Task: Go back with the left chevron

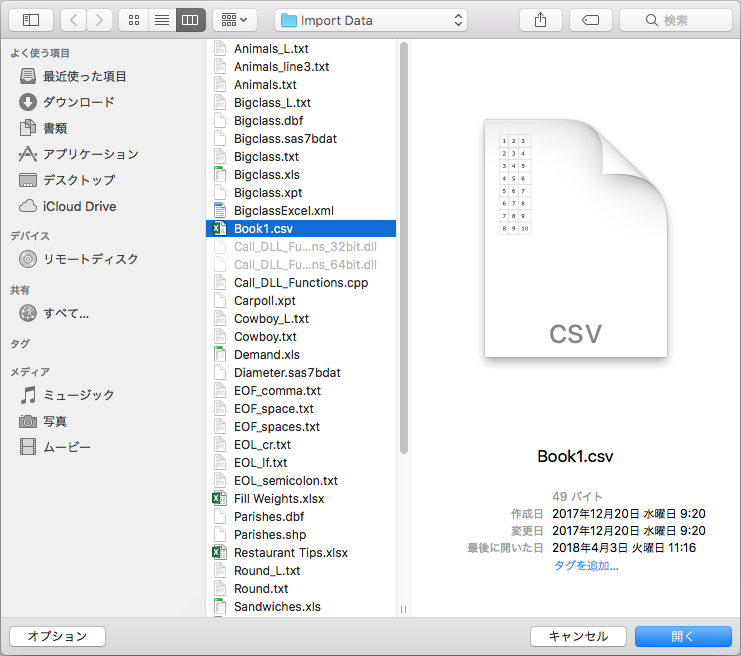Action: (x=73, y=20)
